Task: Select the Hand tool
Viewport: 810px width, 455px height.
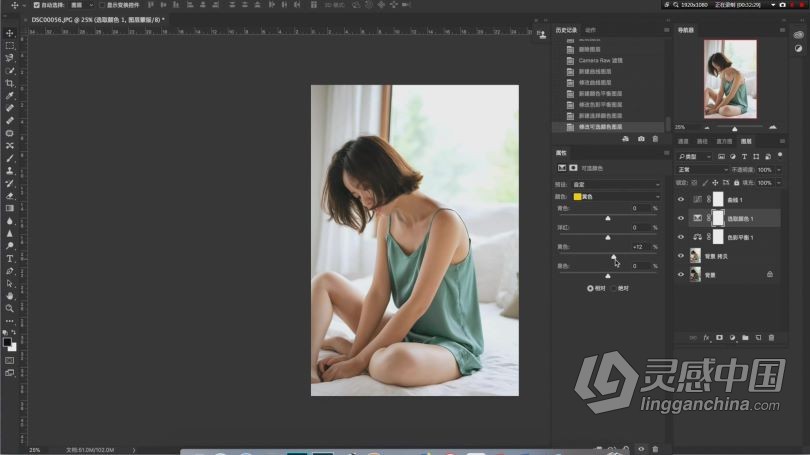Action: [10, 296]
